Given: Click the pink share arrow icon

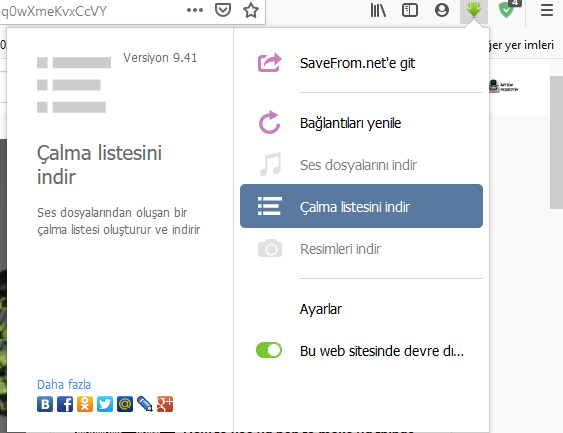Looking at the screenshot, I should pyautogui.click(x=269, y=62).
